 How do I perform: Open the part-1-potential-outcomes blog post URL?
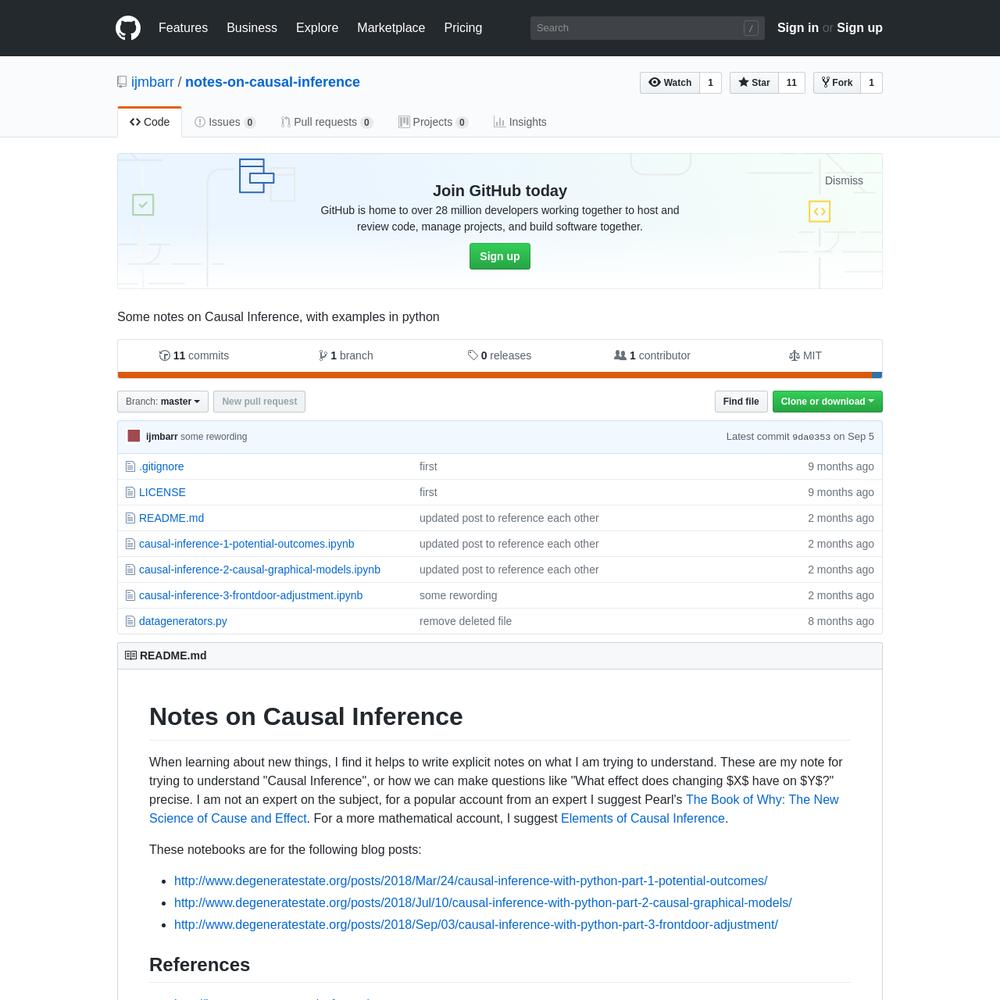(x=471, y=881)
